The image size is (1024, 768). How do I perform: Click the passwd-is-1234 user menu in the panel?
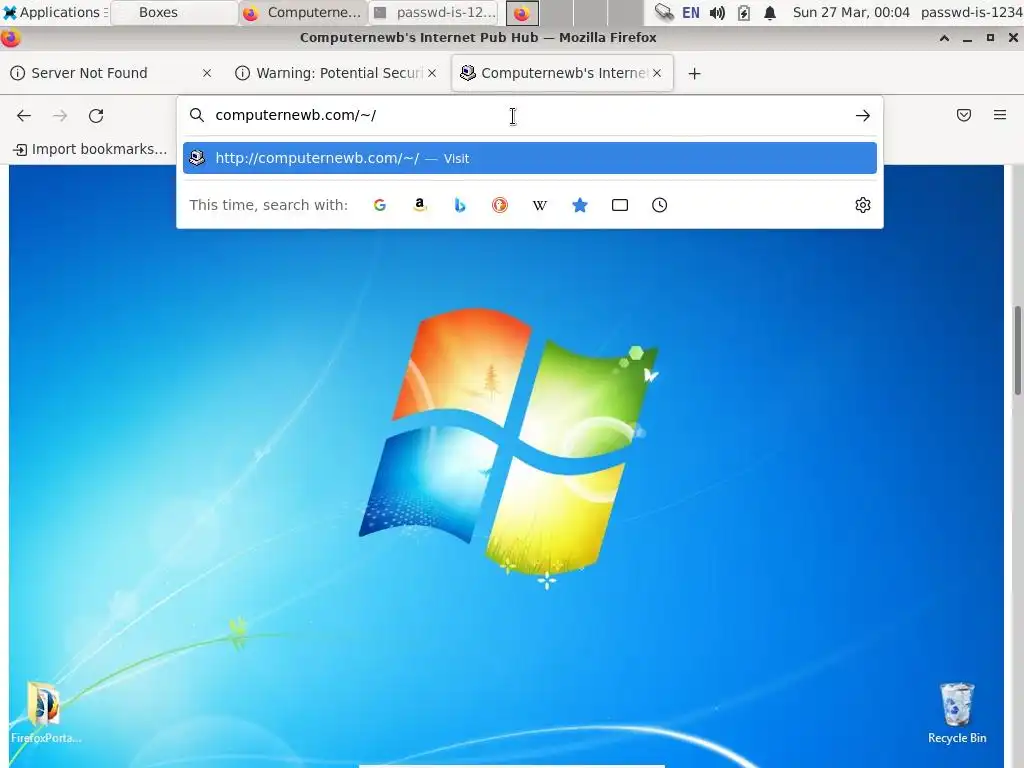[971, 12]
